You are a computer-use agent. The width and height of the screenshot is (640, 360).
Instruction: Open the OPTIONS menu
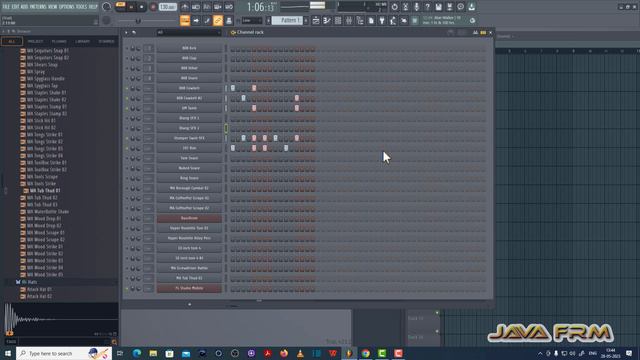pos(67,7)
